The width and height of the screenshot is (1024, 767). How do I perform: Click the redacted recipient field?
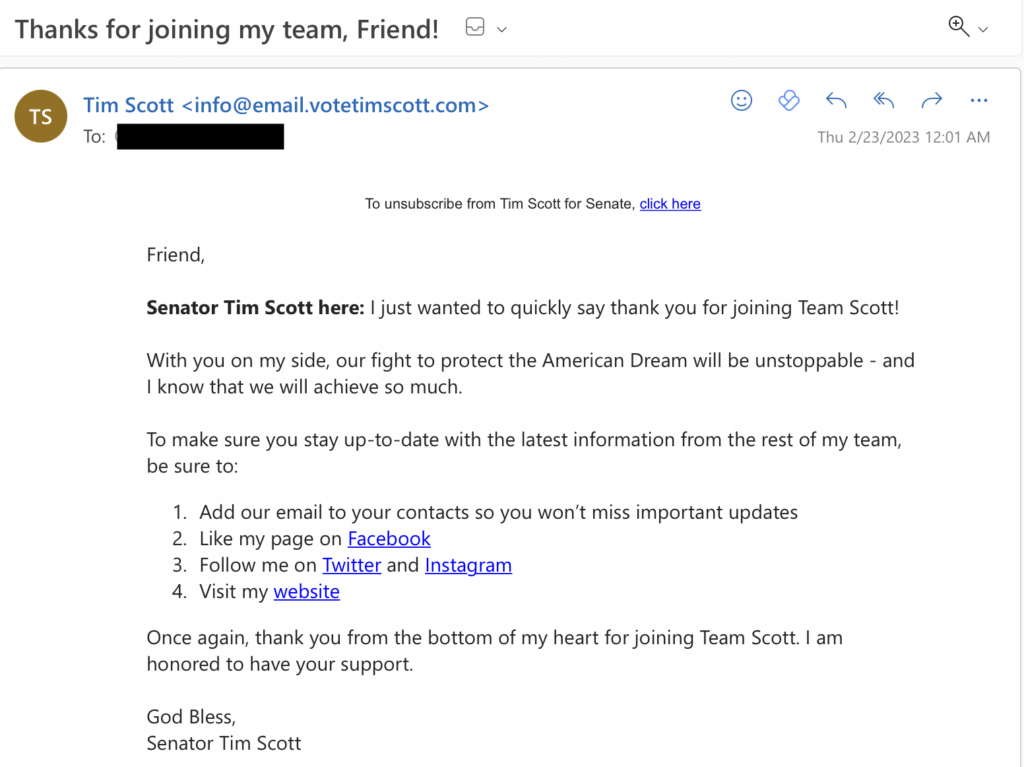199,136
